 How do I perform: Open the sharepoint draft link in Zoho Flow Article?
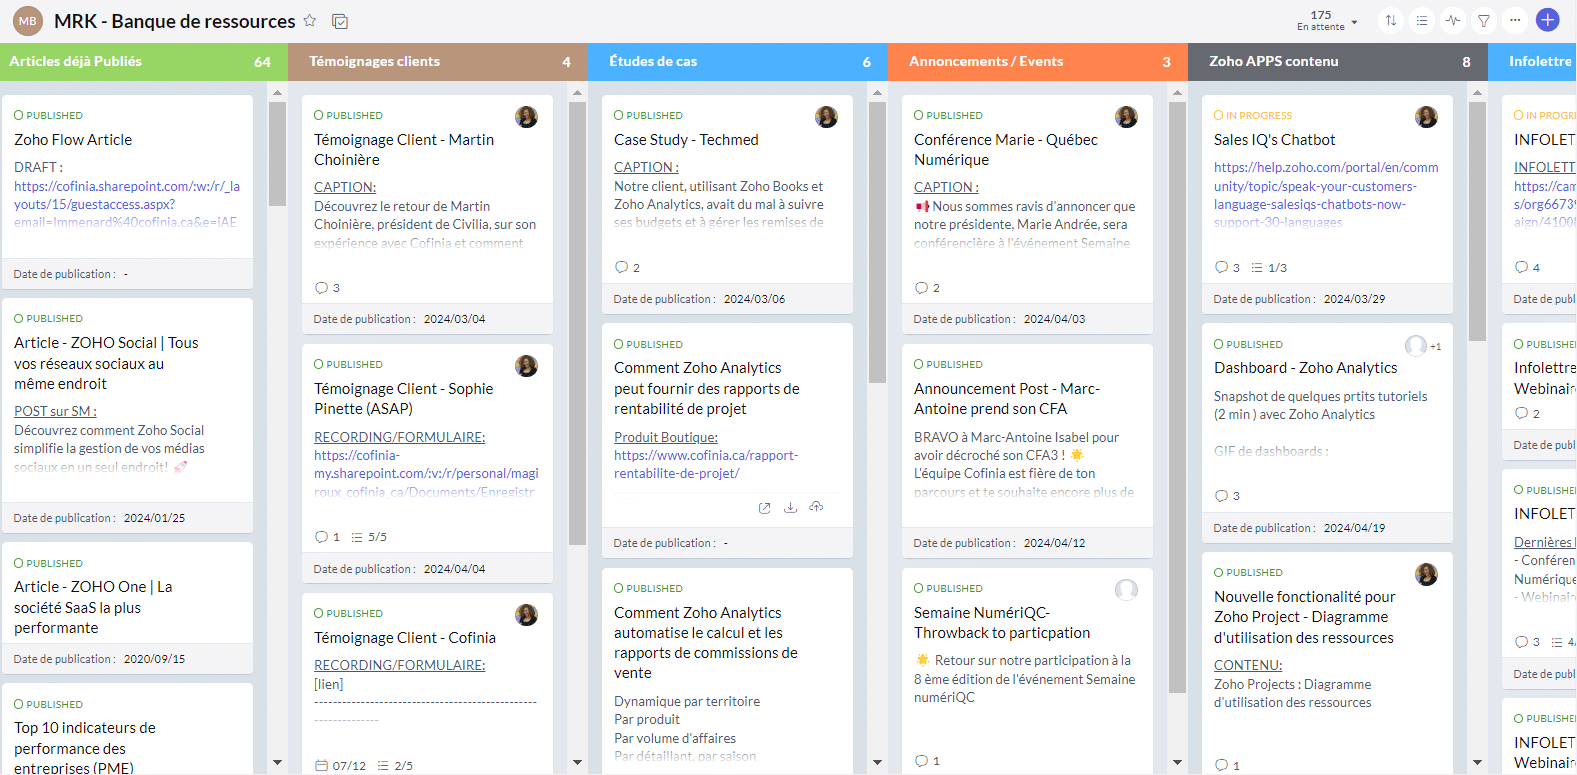[127, 204]
